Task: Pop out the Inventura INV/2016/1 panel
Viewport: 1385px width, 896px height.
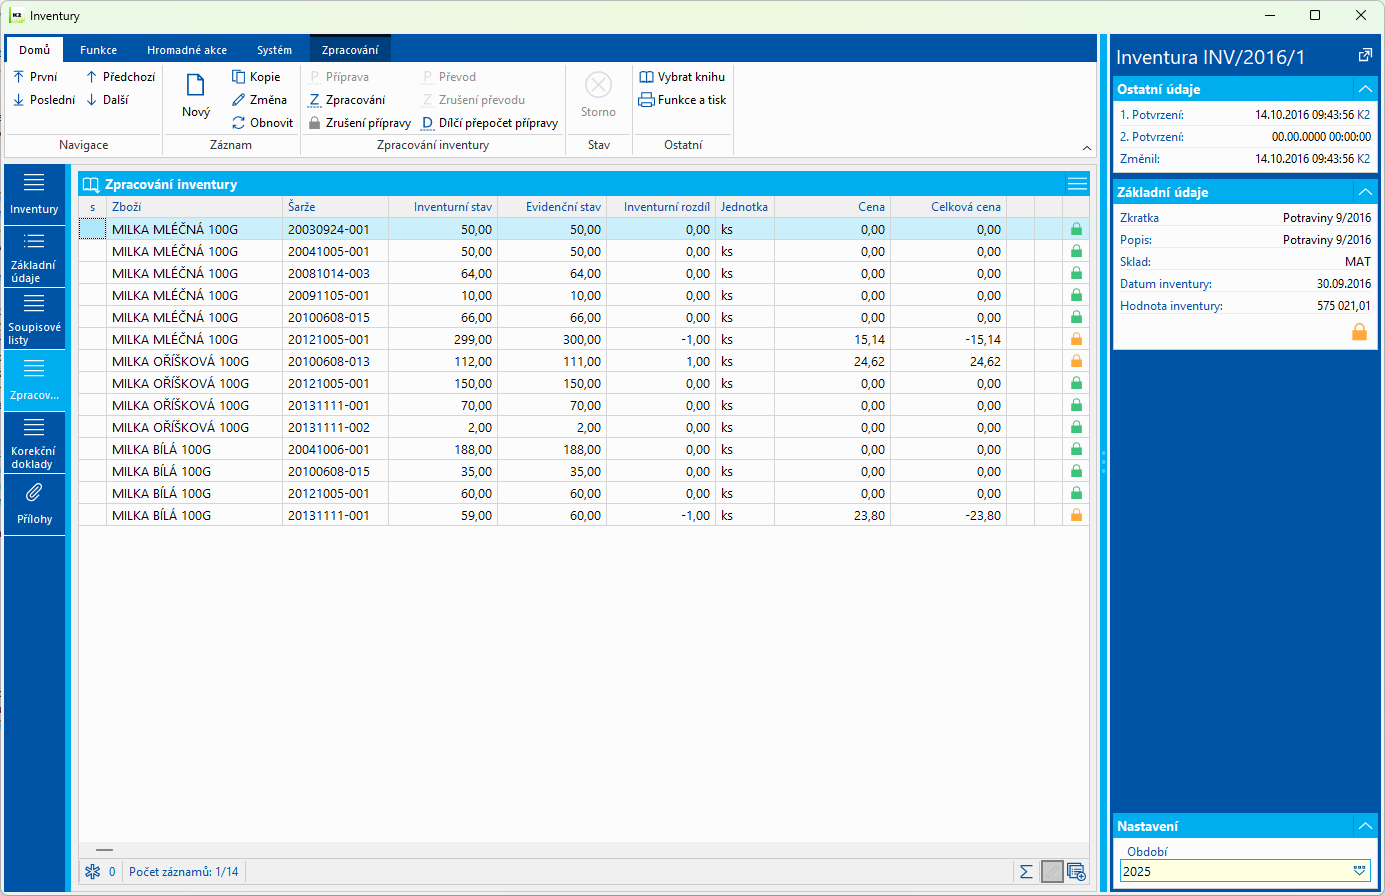Action: pyautogui.click(x=1365, y=56)
